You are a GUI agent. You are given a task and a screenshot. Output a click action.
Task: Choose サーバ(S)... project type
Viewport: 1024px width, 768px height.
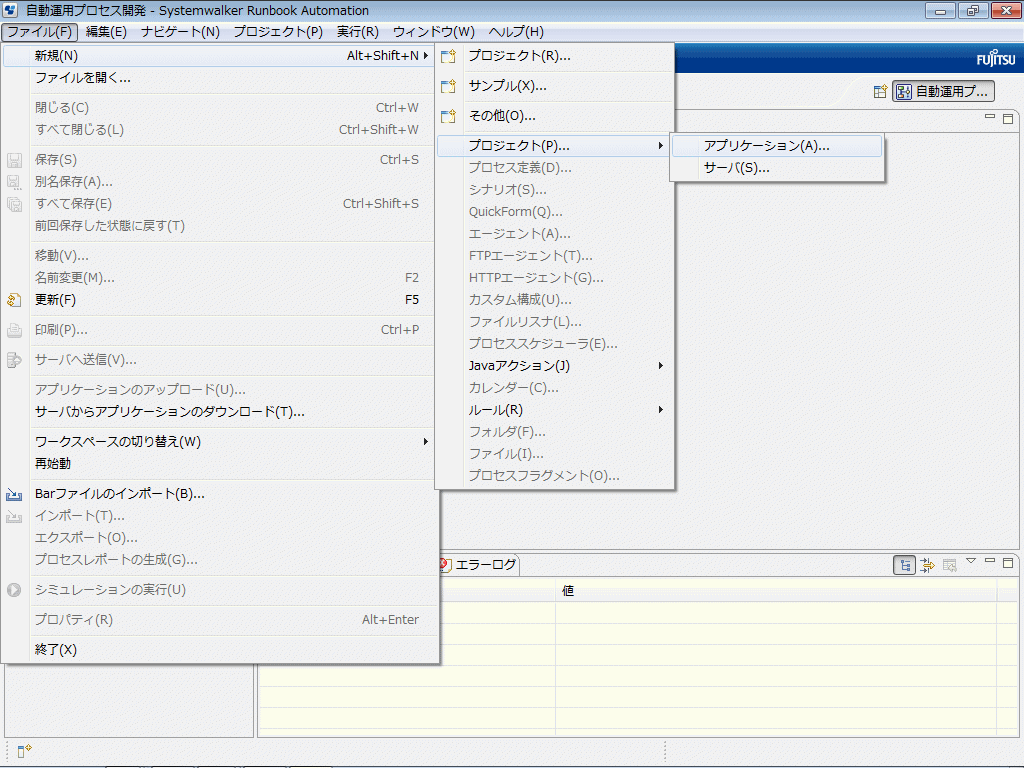point(736,168)
